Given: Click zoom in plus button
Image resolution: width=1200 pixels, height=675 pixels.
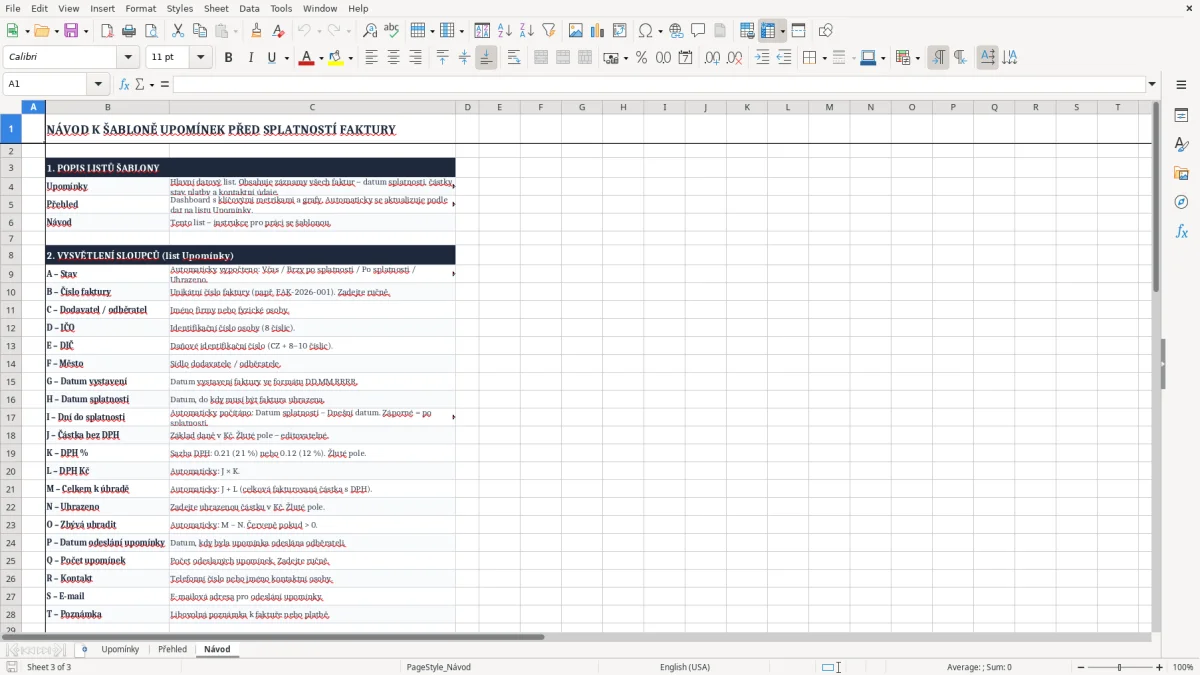Looking at the screenshot, I should point(1160,667).
